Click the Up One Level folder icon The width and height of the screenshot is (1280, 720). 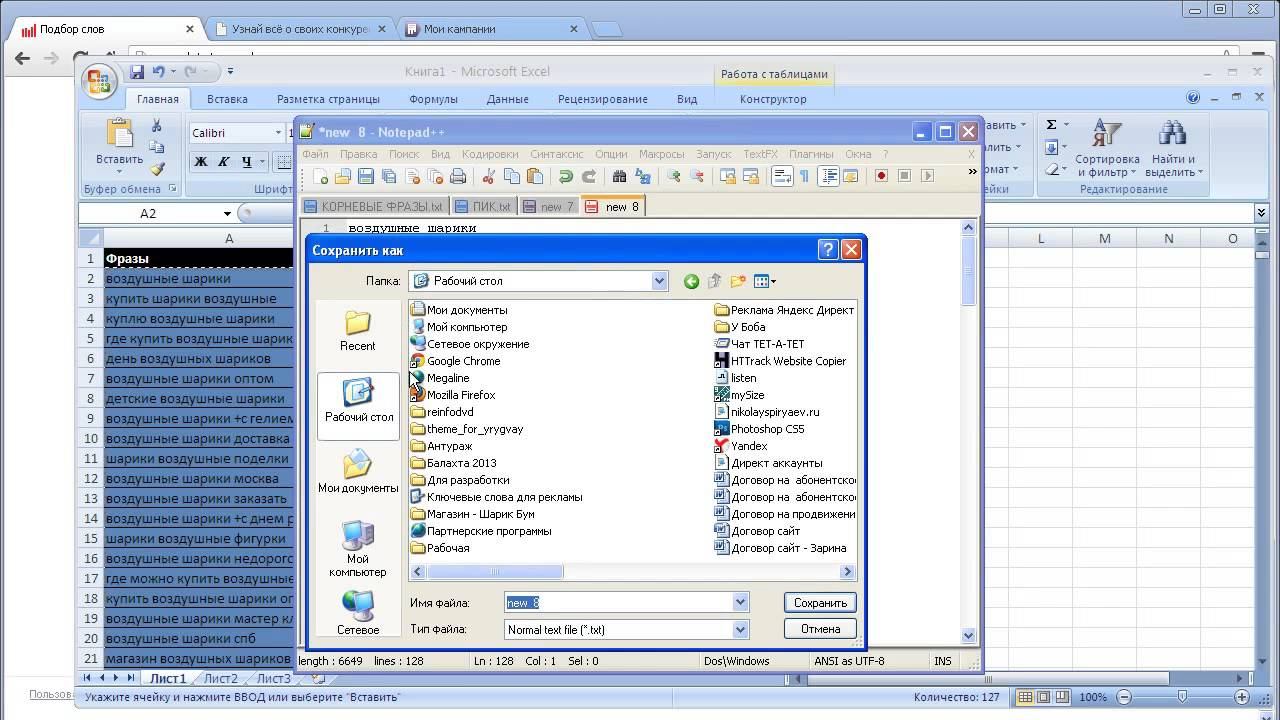tap(714, 282)
